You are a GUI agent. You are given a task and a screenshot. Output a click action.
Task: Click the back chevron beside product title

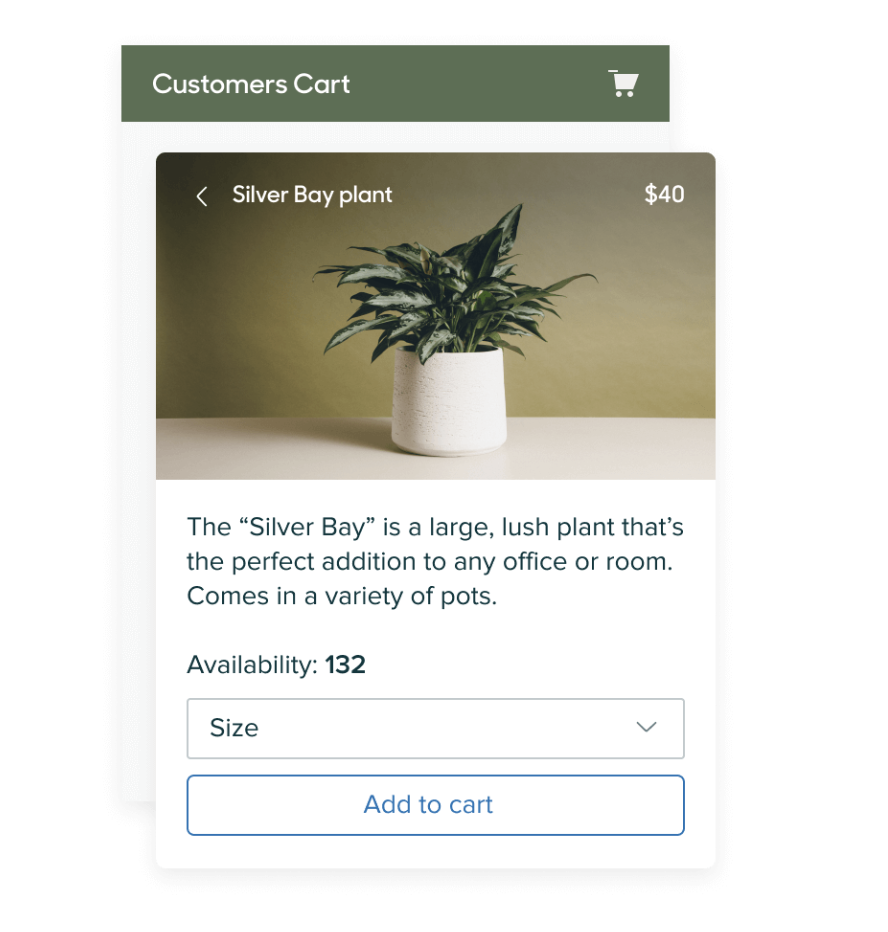[x=201, y=195]
